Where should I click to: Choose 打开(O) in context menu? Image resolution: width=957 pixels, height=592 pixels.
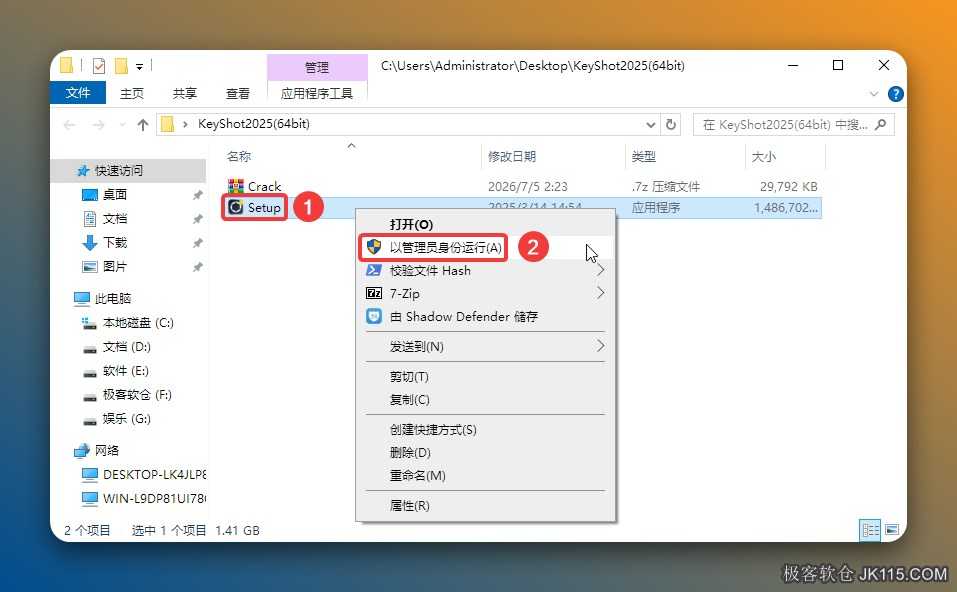point(486,224)
